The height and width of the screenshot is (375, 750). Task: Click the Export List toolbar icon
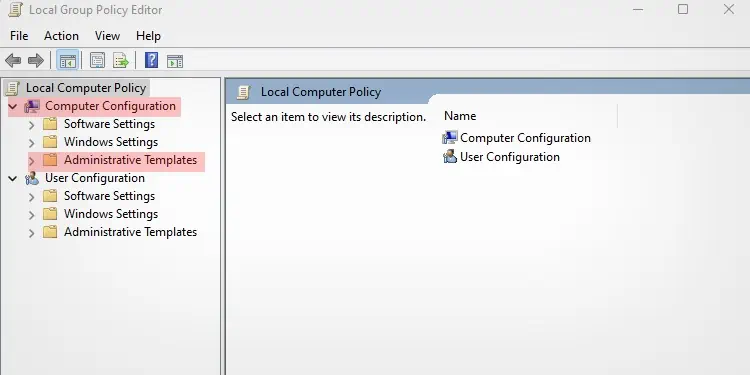[x=121, y=61]
